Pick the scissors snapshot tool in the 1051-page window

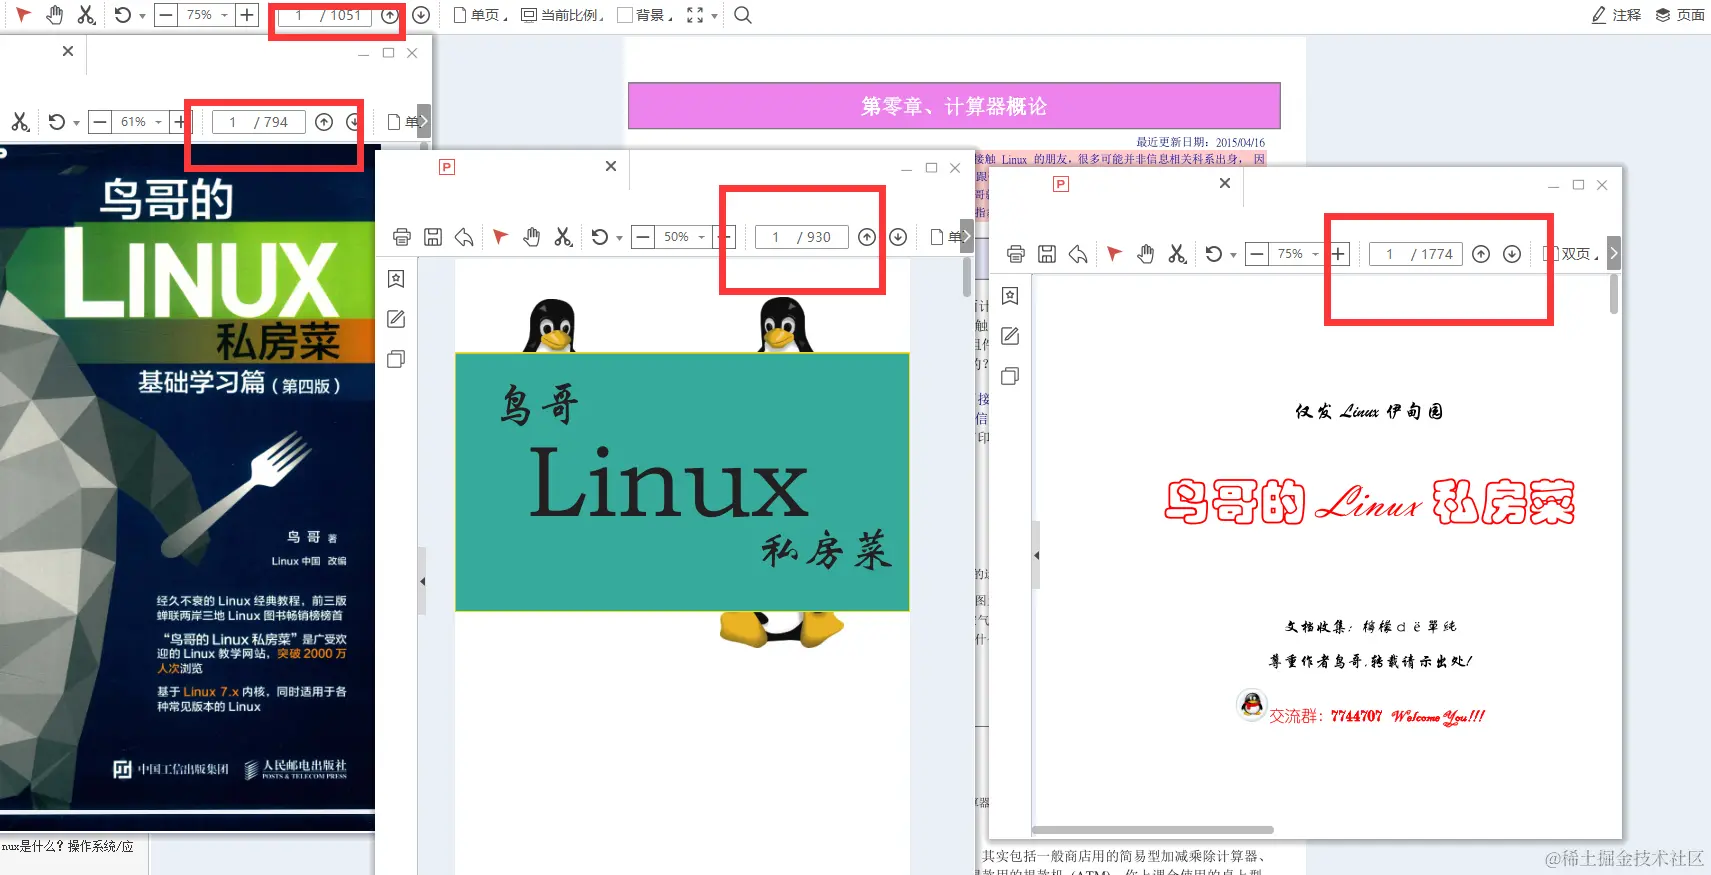pyautogui.click(x=86, y=15)
